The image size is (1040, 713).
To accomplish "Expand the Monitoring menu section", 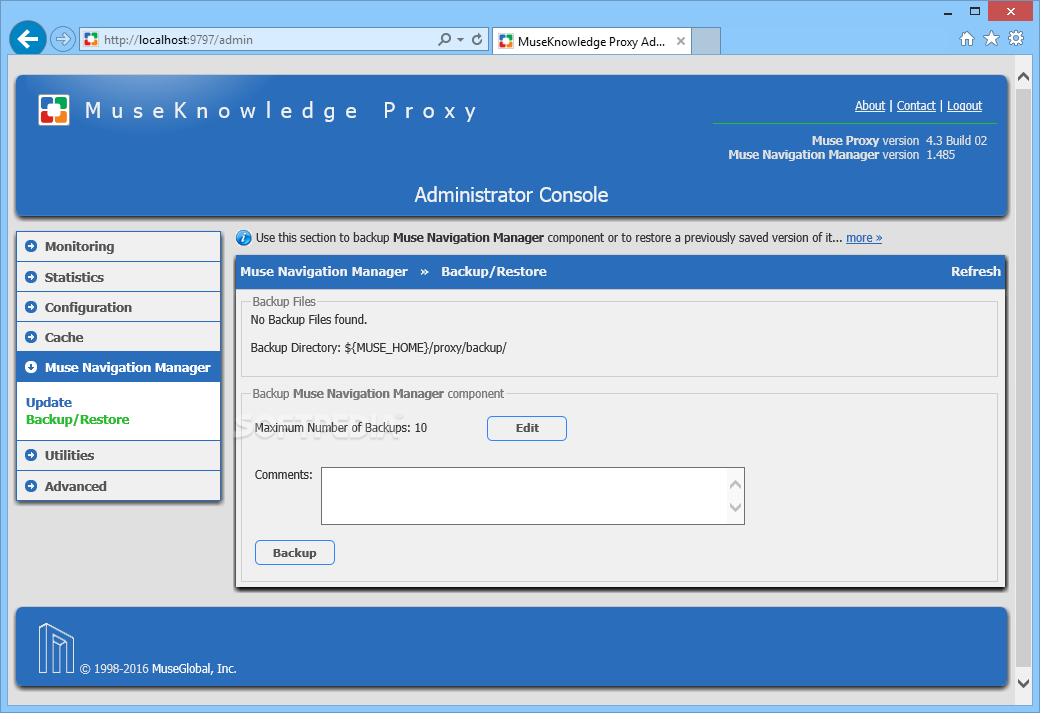I will (x=119, y=246).
